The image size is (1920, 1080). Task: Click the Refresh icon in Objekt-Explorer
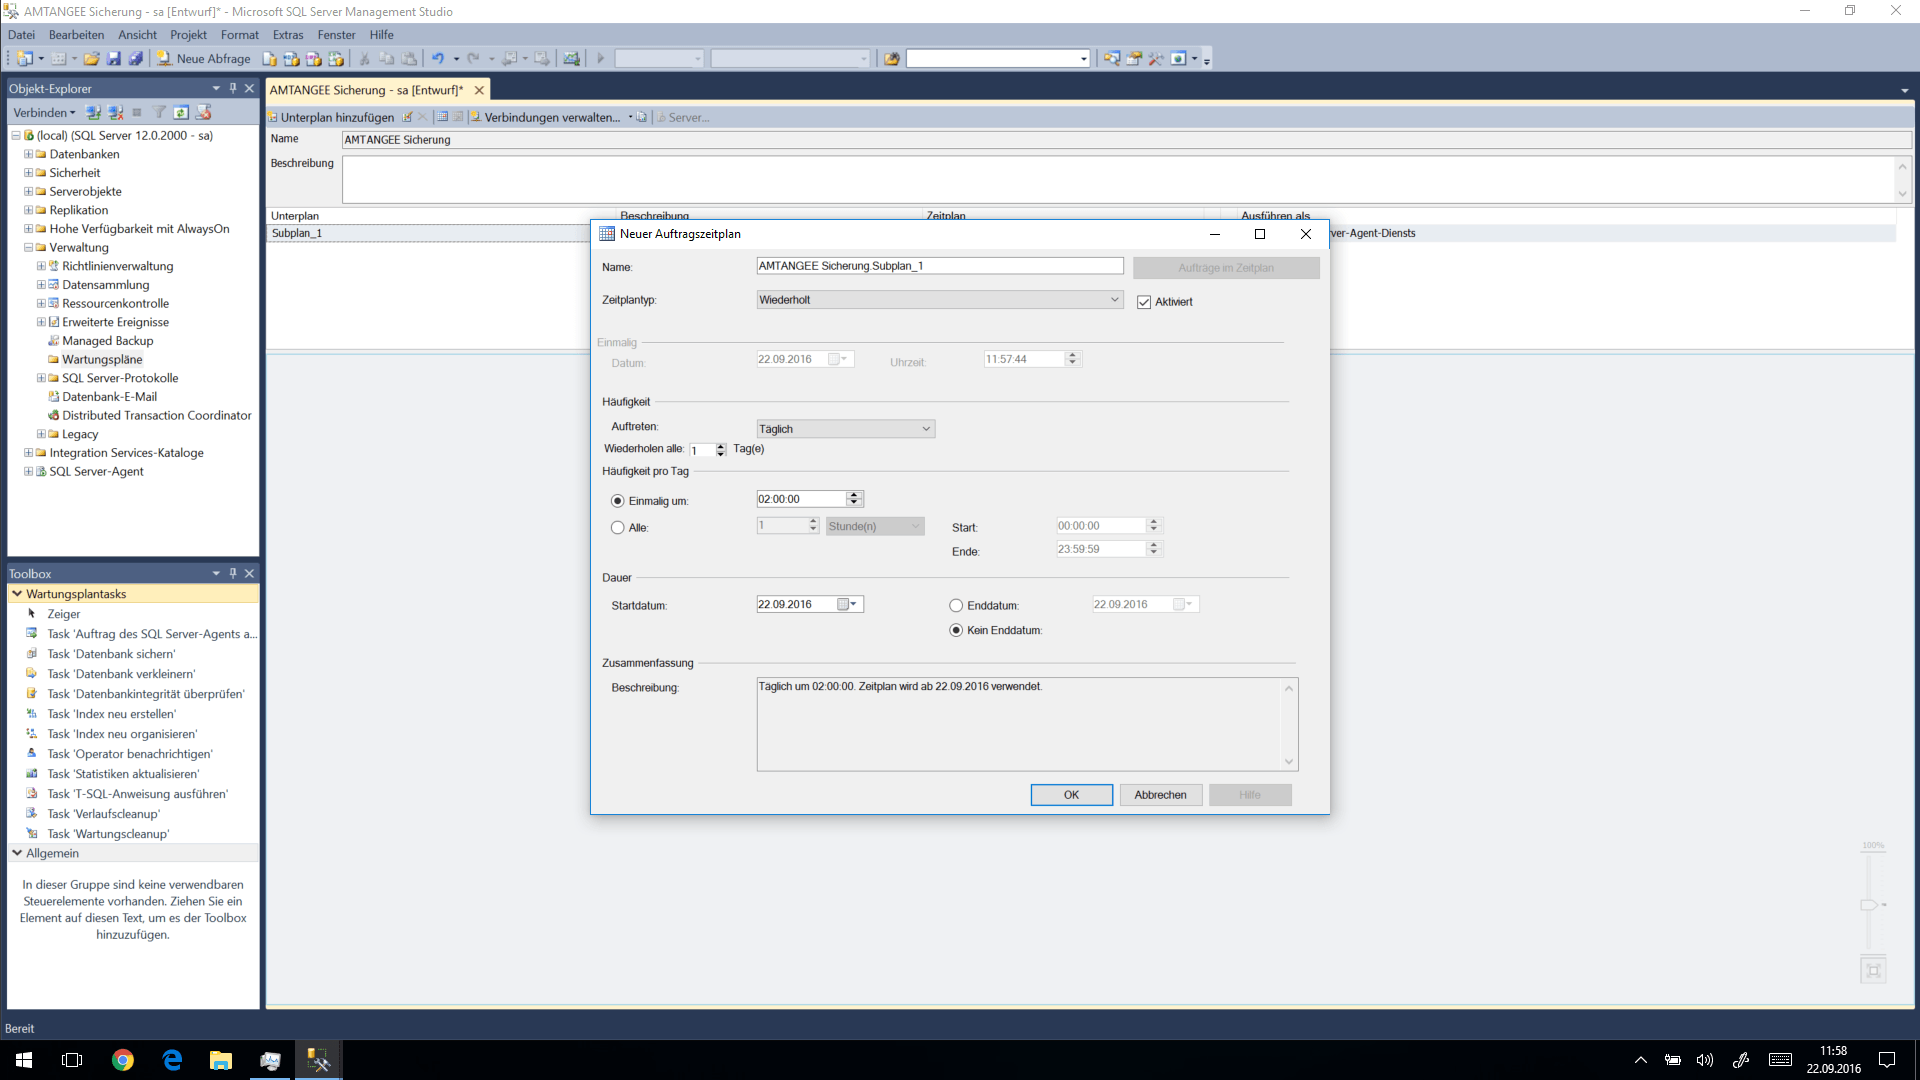[x=181, y=112]
